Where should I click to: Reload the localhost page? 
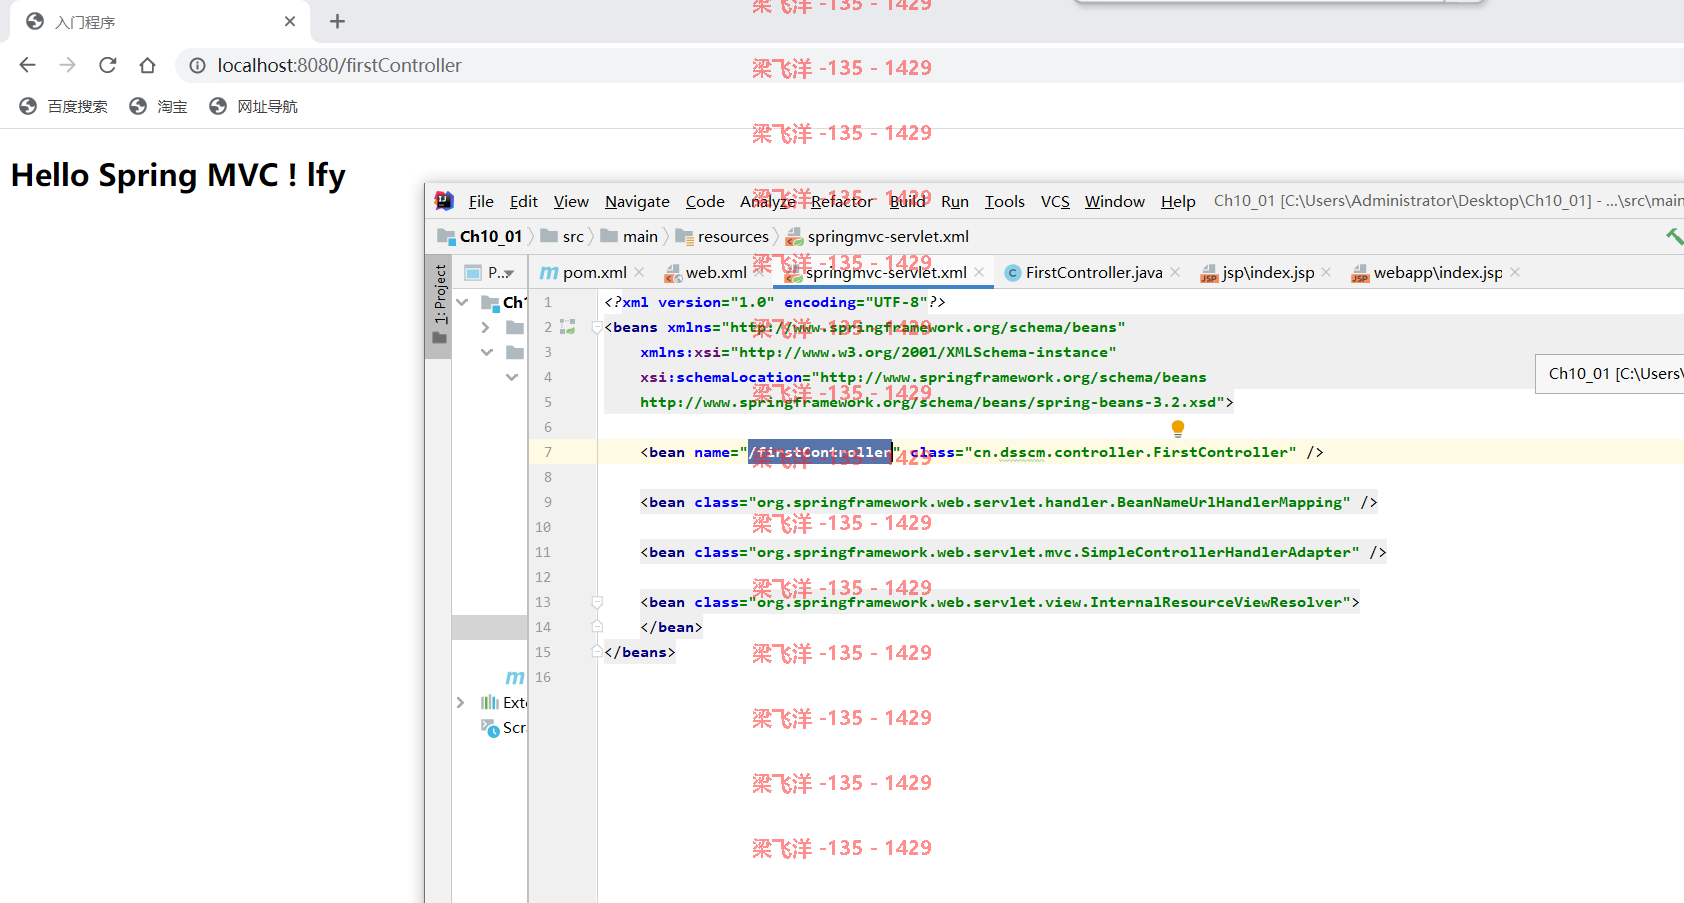pos(107,65)
